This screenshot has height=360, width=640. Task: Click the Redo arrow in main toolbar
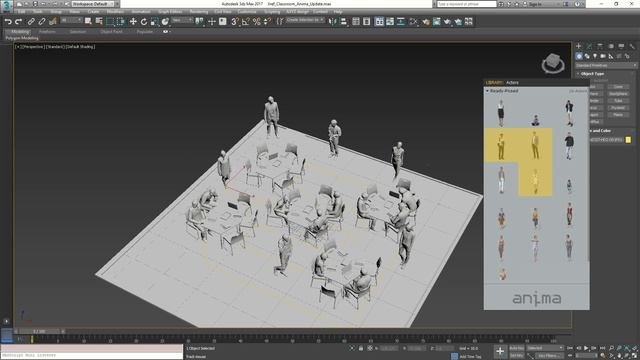tap(18, 22)
